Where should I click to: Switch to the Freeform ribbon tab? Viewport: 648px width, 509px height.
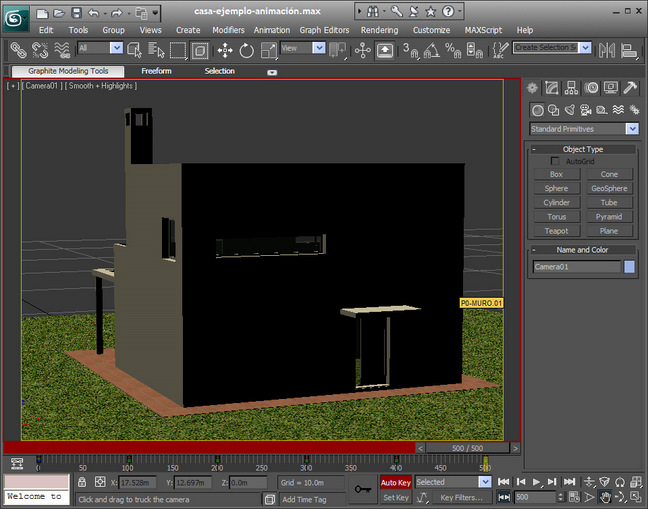coord(156,71)
